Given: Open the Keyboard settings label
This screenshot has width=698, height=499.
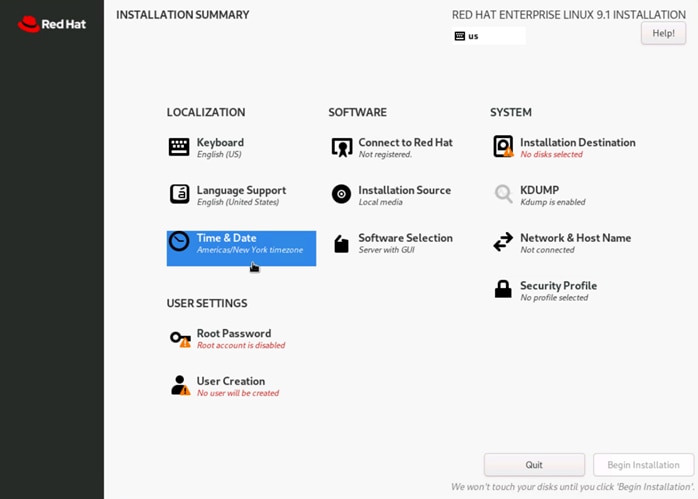Looking at the screenshot, I should tap(220, 142).
